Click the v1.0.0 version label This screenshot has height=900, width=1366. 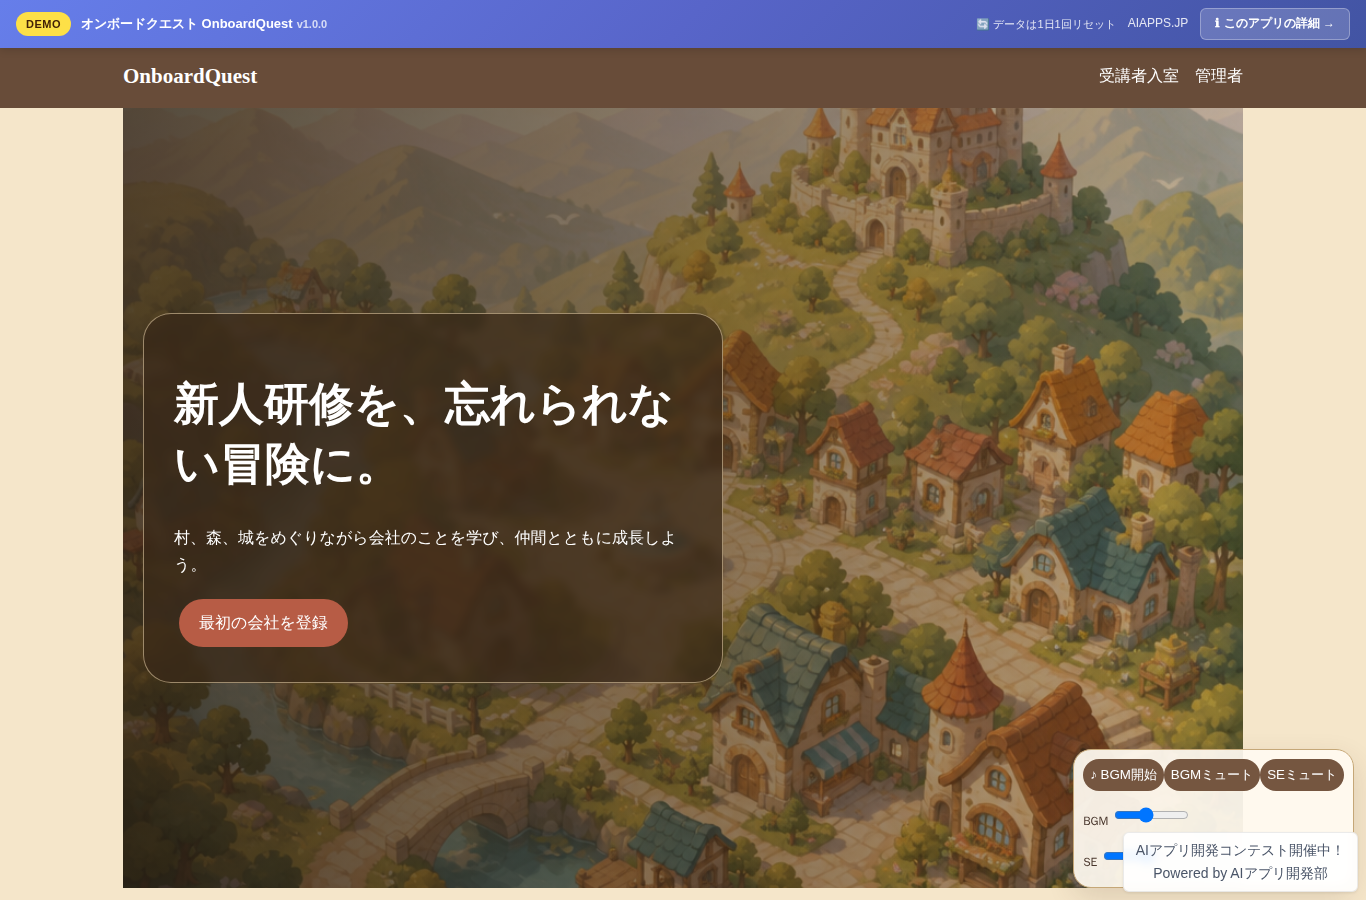coord(312,24)
